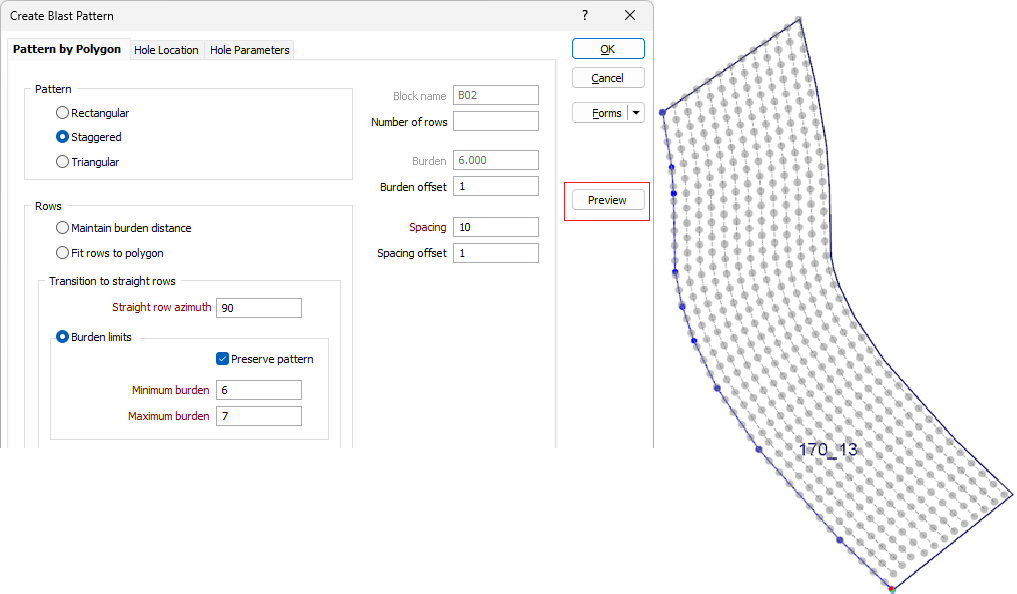
Task: Click the Straight row azimuth field
Action: point(258,308)
